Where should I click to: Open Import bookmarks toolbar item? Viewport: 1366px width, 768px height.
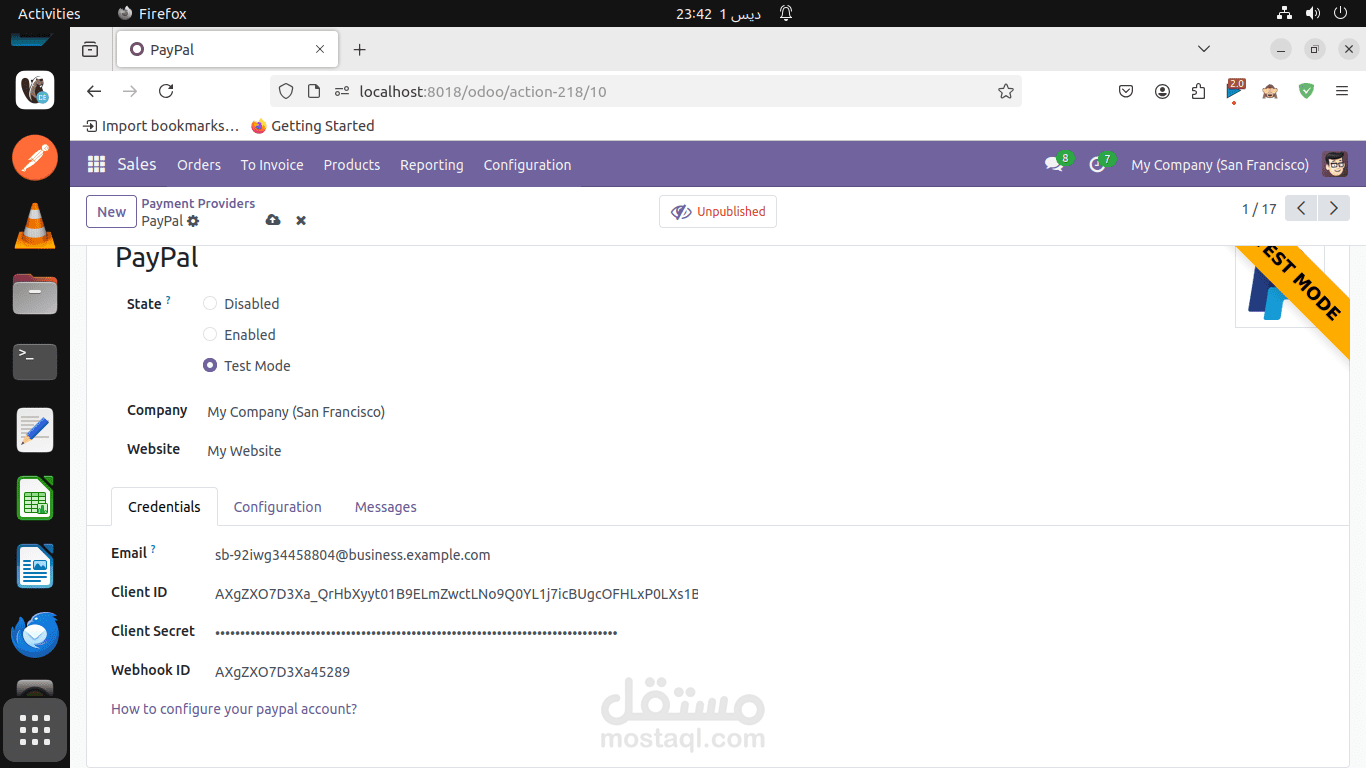coord(161,126)
